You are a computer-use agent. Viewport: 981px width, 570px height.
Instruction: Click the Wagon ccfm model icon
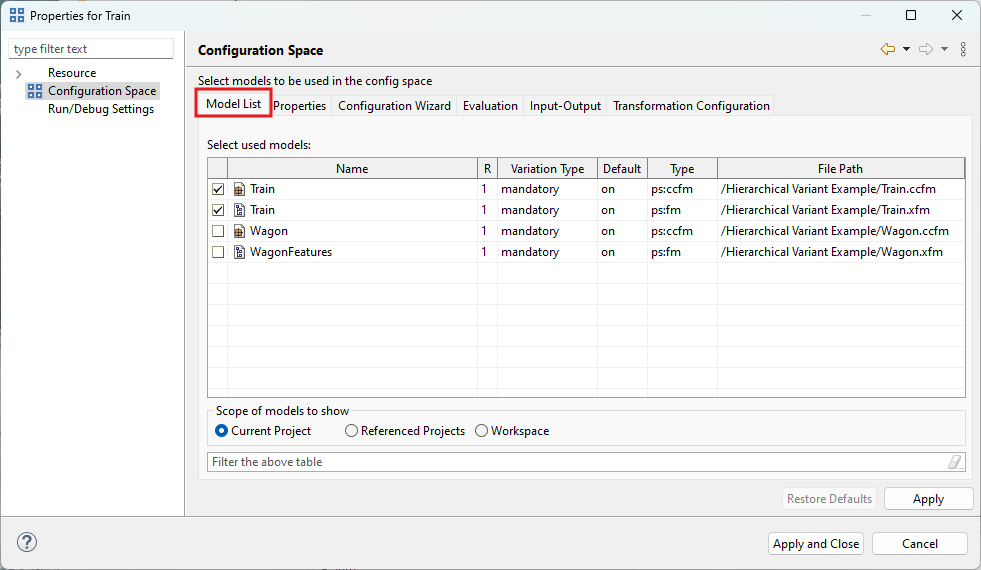239,231
